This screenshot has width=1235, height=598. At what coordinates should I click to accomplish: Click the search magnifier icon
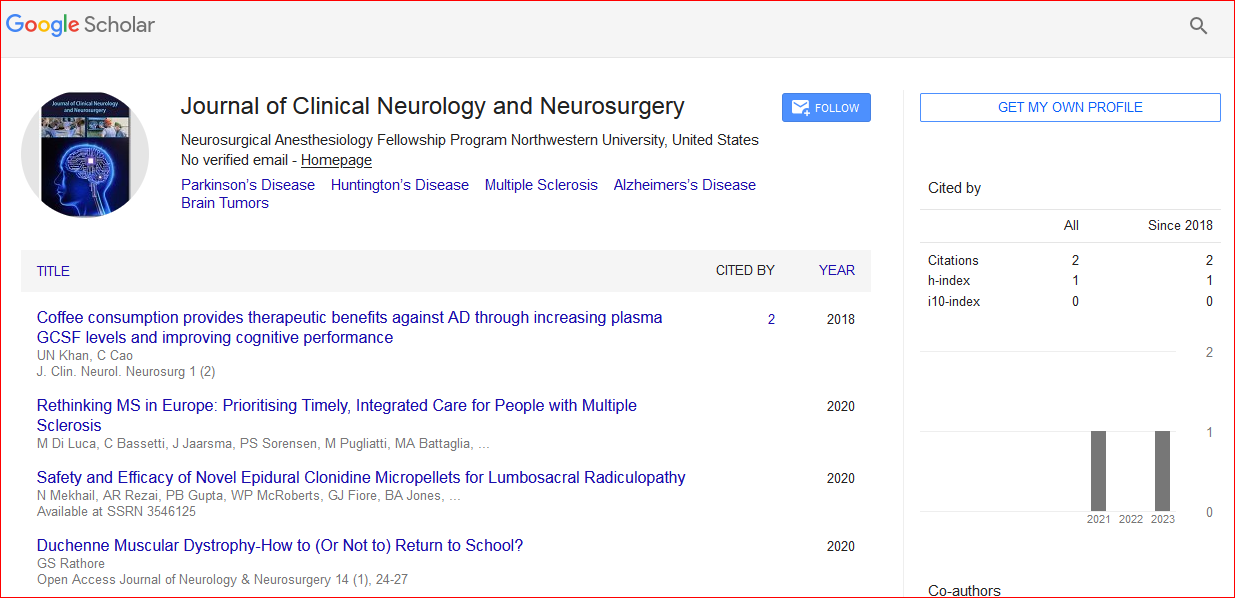pyautogui.click(x=1198, y=26)
